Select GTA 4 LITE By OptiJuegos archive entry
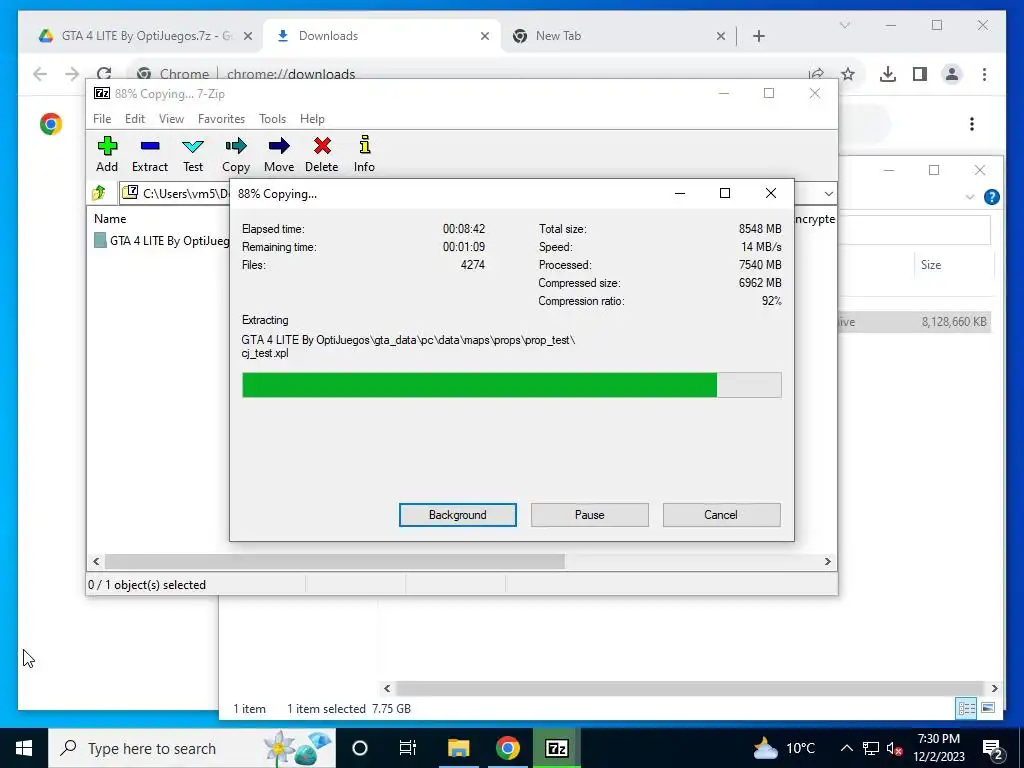The width and height of the screenshot is (1024, 768). 162,240
